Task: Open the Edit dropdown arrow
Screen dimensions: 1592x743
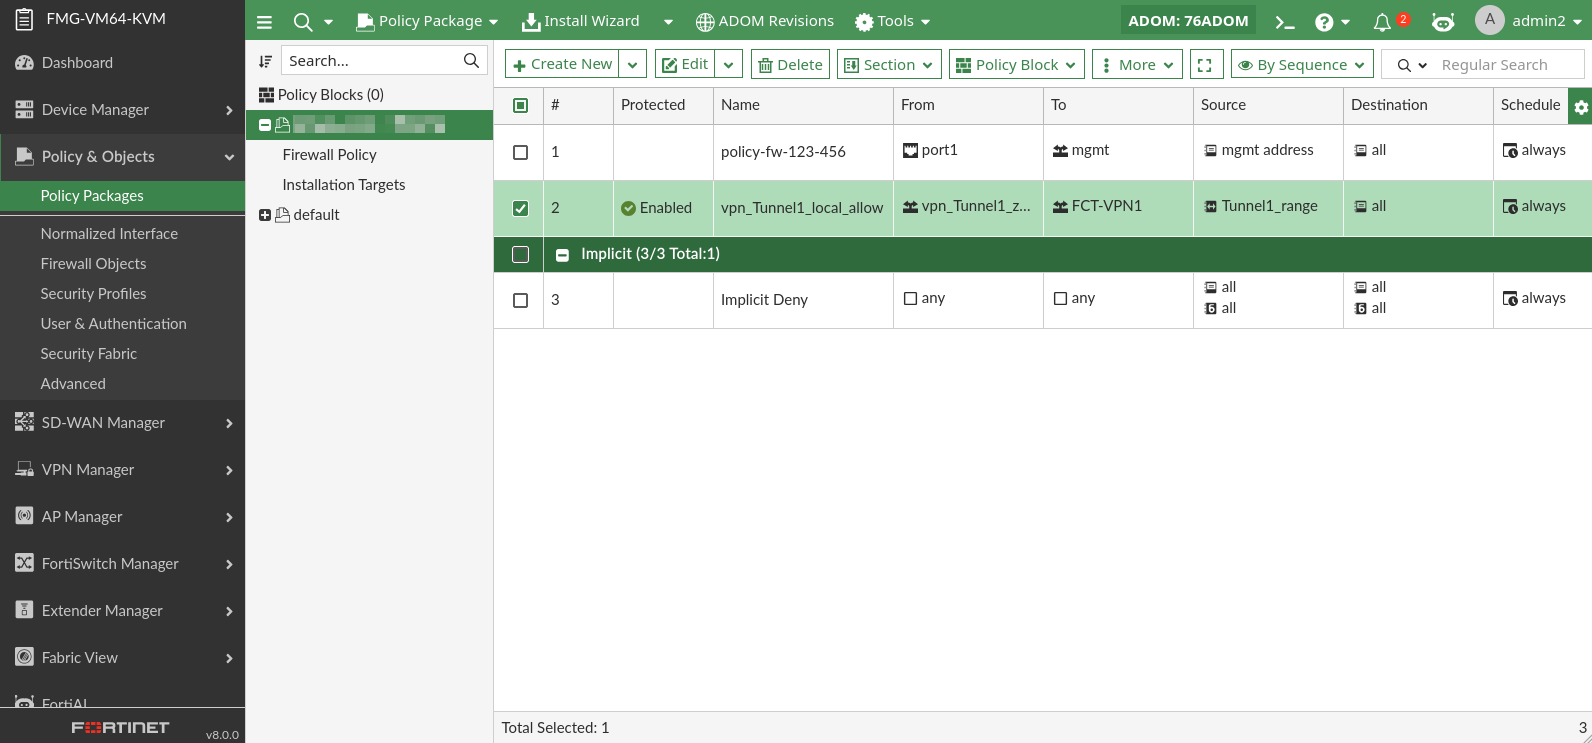Action: coord(729,65)
